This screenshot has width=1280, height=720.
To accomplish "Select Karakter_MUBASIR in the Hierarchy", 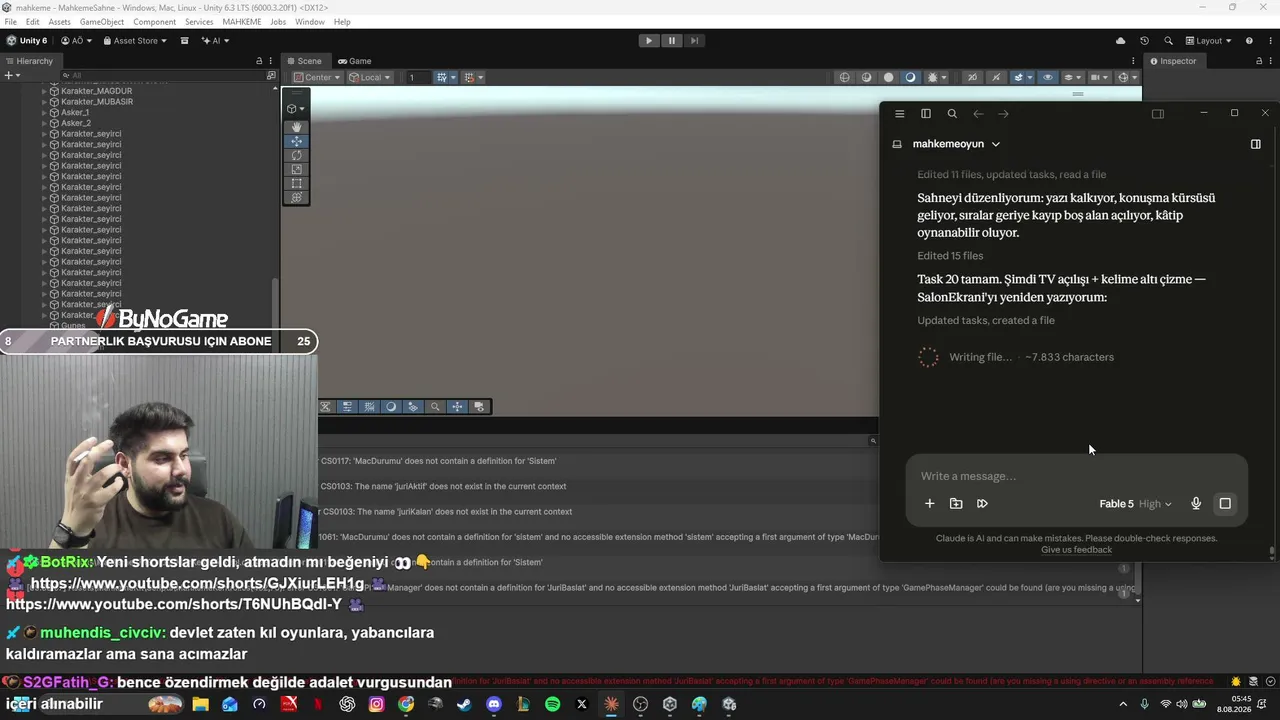I will (x=97, y=102).
